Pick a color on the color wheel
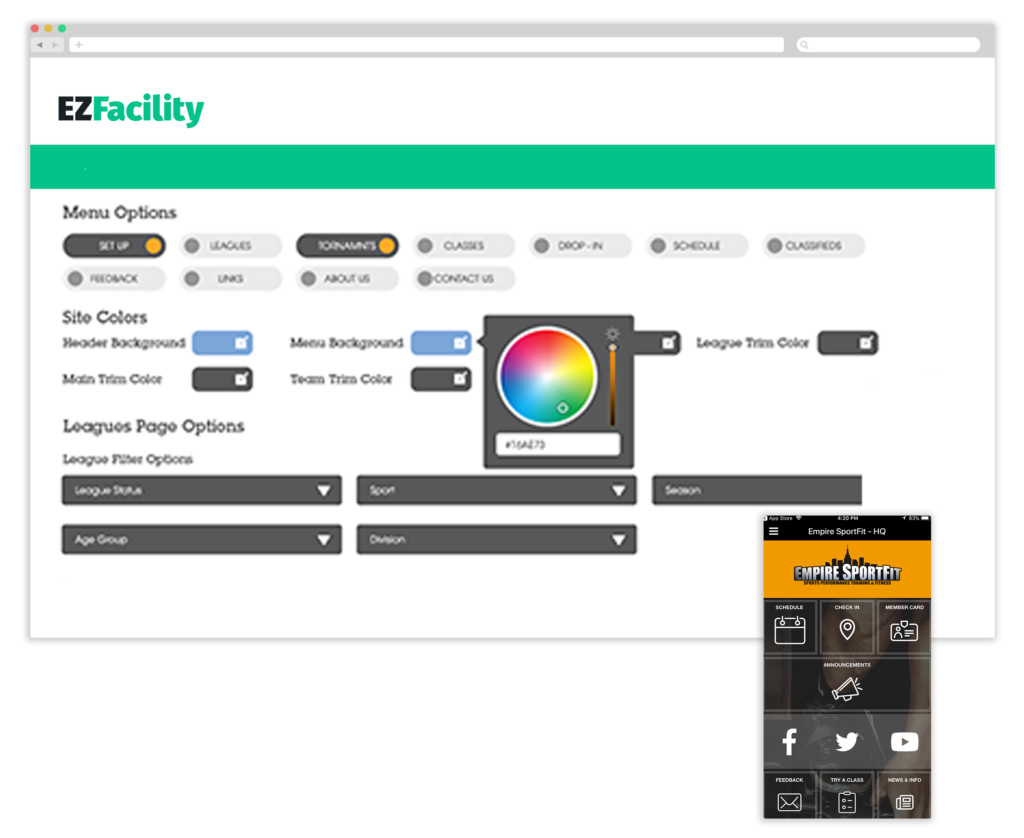1024x838 pixels. (x=545, y=377)
